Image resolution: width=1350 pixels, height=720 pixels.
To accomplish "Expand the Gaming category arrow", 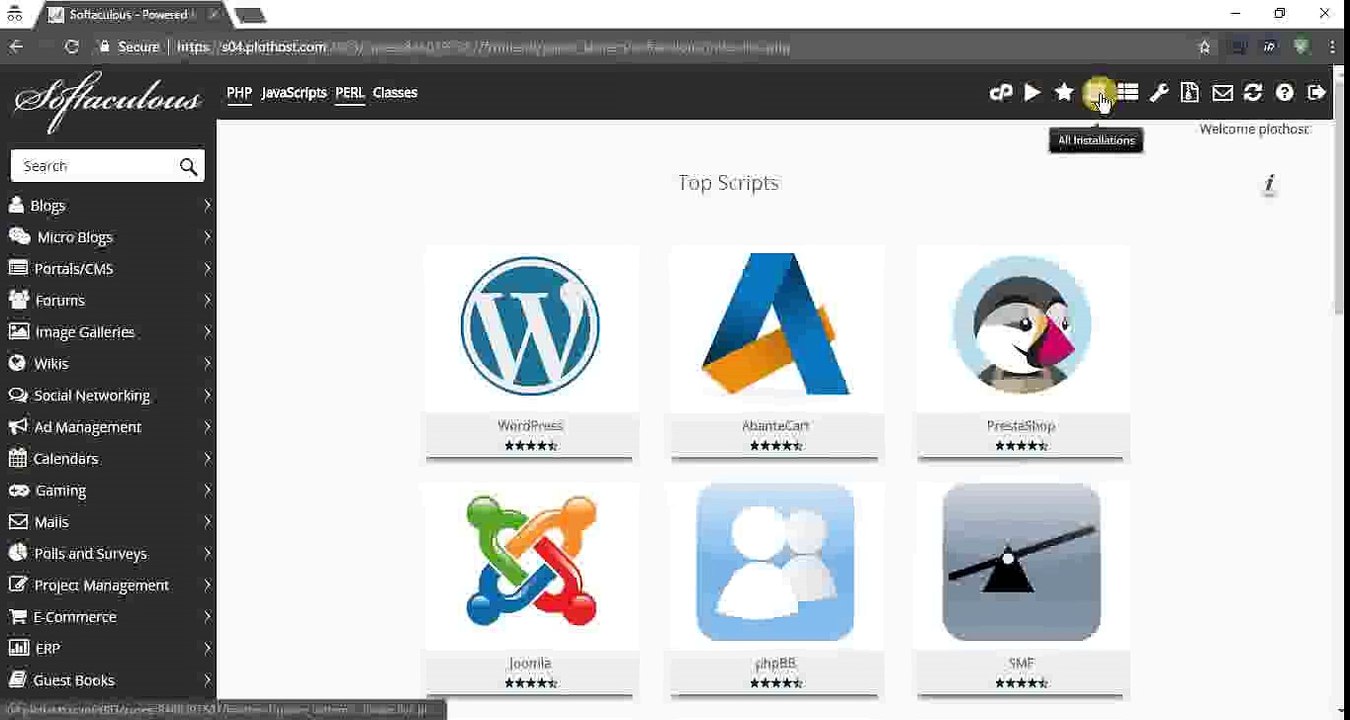I will pyautogui.click(x=207, y=490).
